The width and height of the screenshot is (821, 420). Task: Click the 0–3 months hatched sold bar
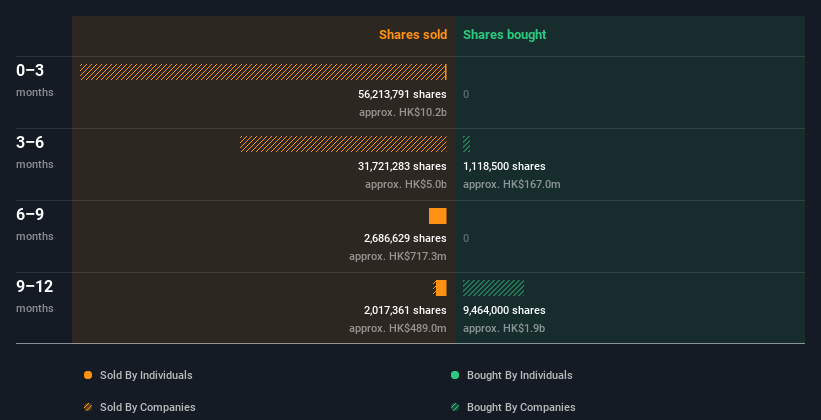coord(263,72)
